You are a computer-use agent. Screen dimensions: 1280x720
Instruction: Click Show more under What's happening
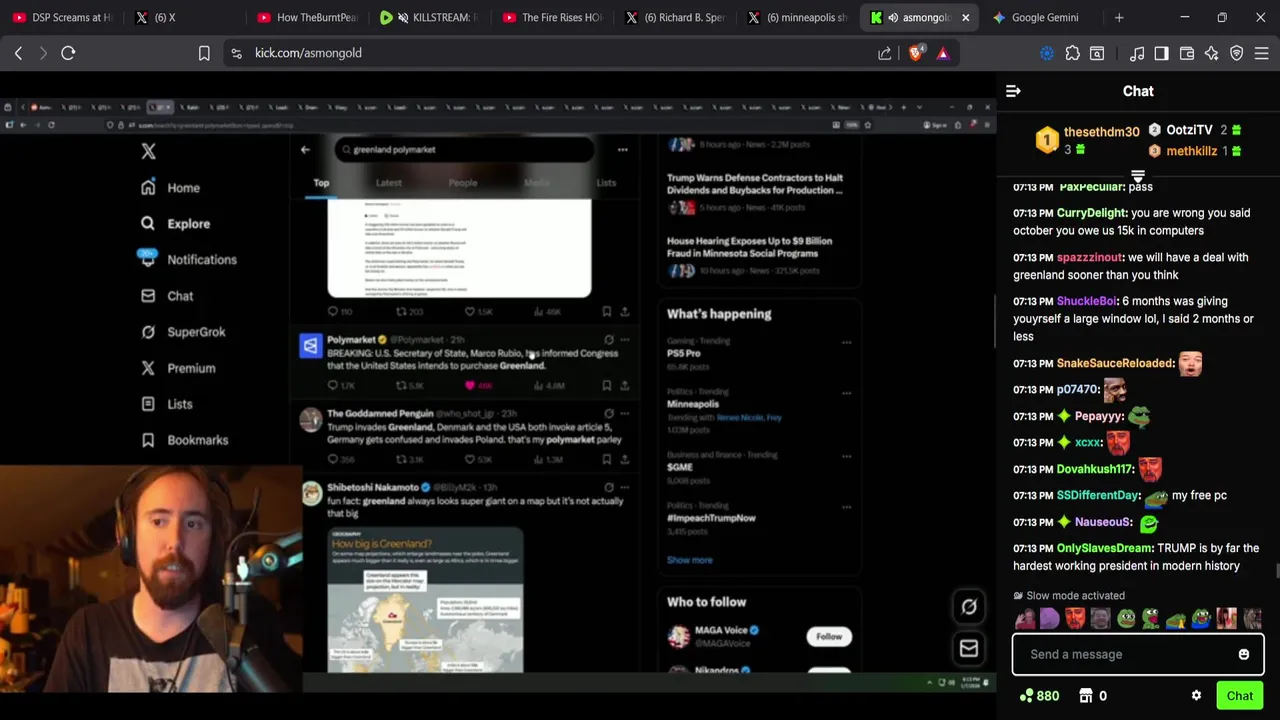click(x=690, y=560)
